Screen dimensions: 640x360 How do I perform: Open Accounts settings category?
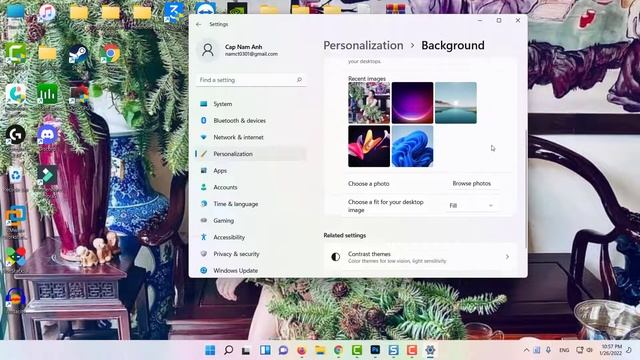[x=251, y=187]
